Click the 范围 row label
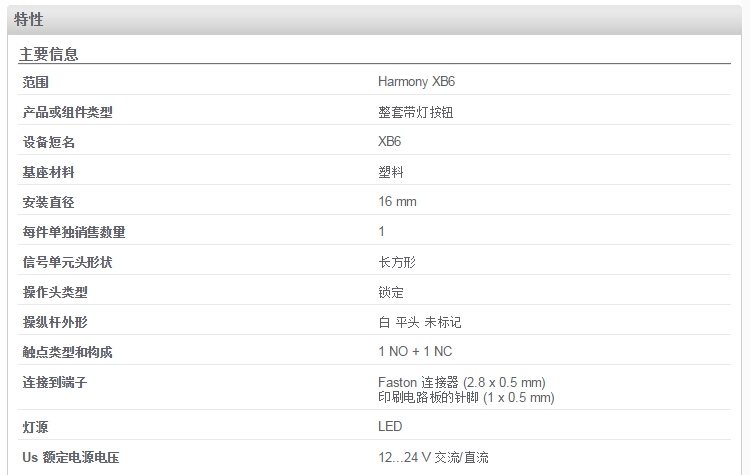The height and width of the screenshot is (475, 750). tap(35, 82)
